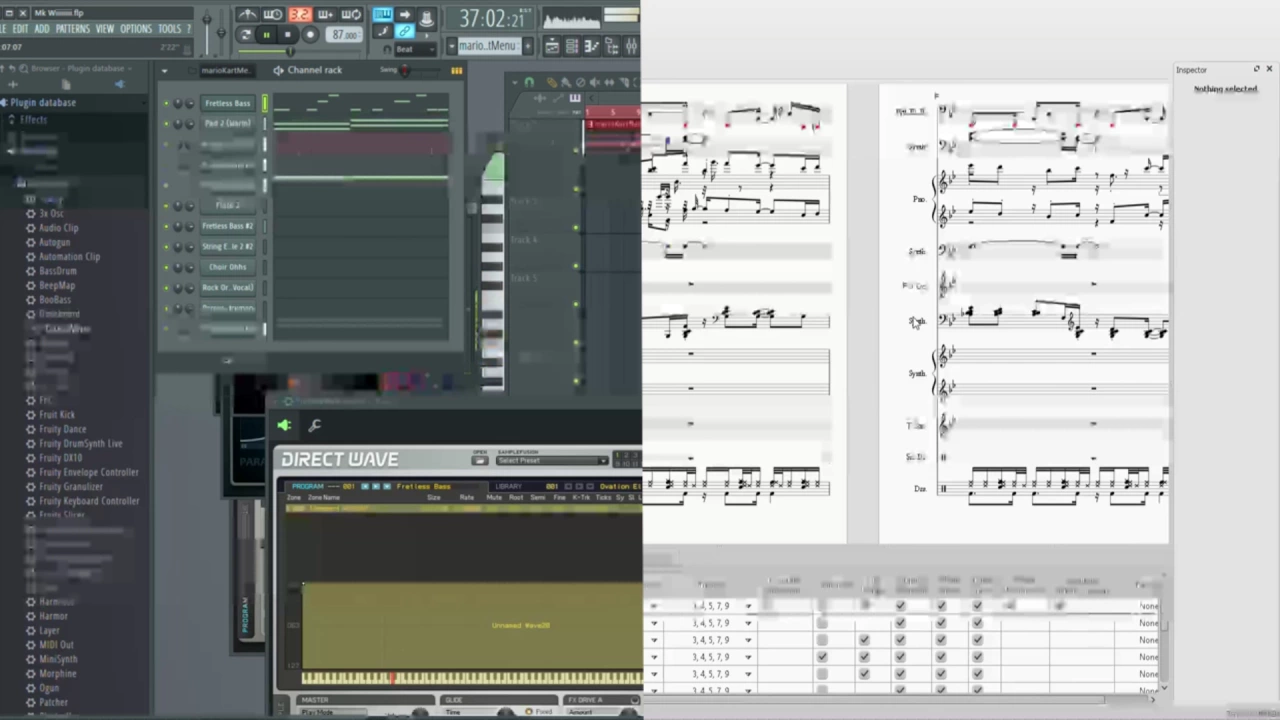
Task: Click the Channel rack Swing slider knob
Action: (404, 70)
